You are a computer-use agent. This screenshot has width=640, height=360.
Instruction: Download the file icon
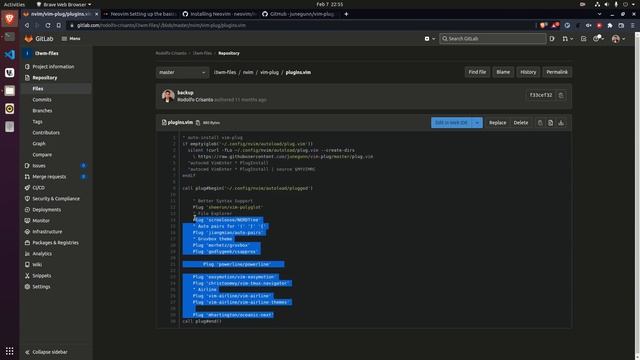click(561, 123)
